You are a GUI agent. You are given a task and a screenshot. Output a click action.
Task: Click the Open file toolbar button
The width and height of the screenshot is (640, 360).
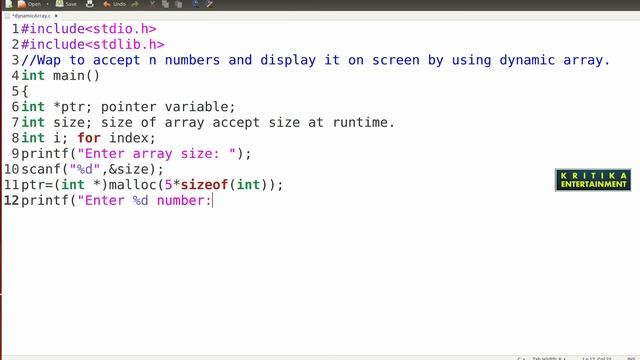click(29, 4)
